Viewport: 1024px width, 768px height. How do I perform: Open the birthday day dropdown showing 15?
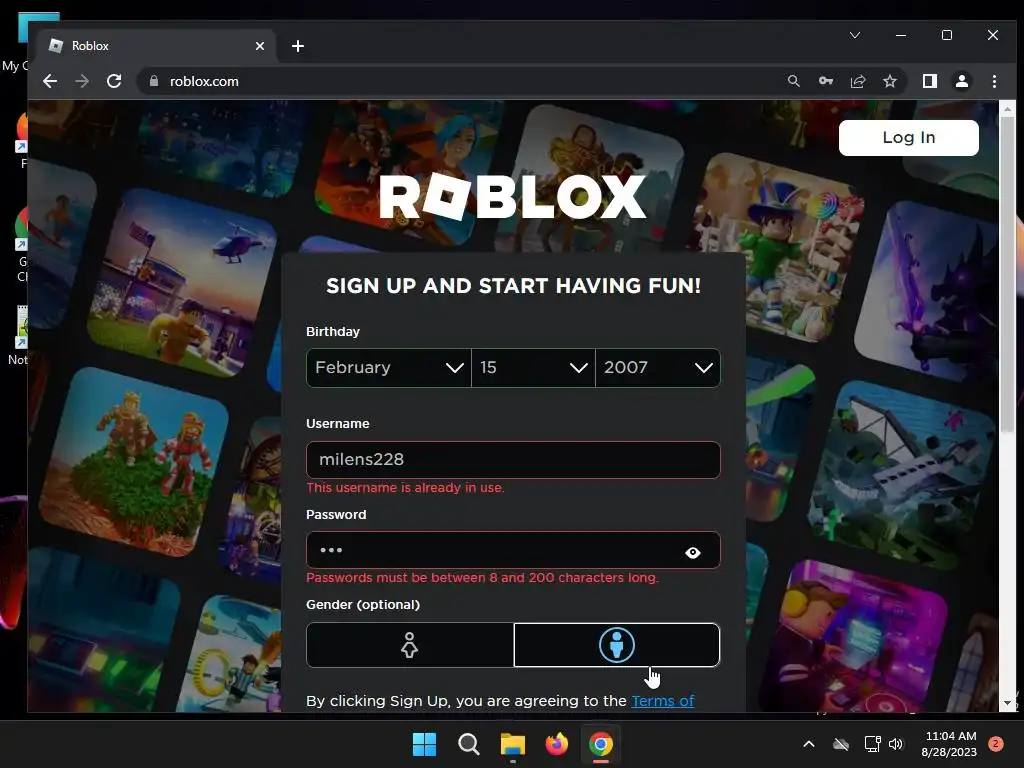[x=533, y=368]
